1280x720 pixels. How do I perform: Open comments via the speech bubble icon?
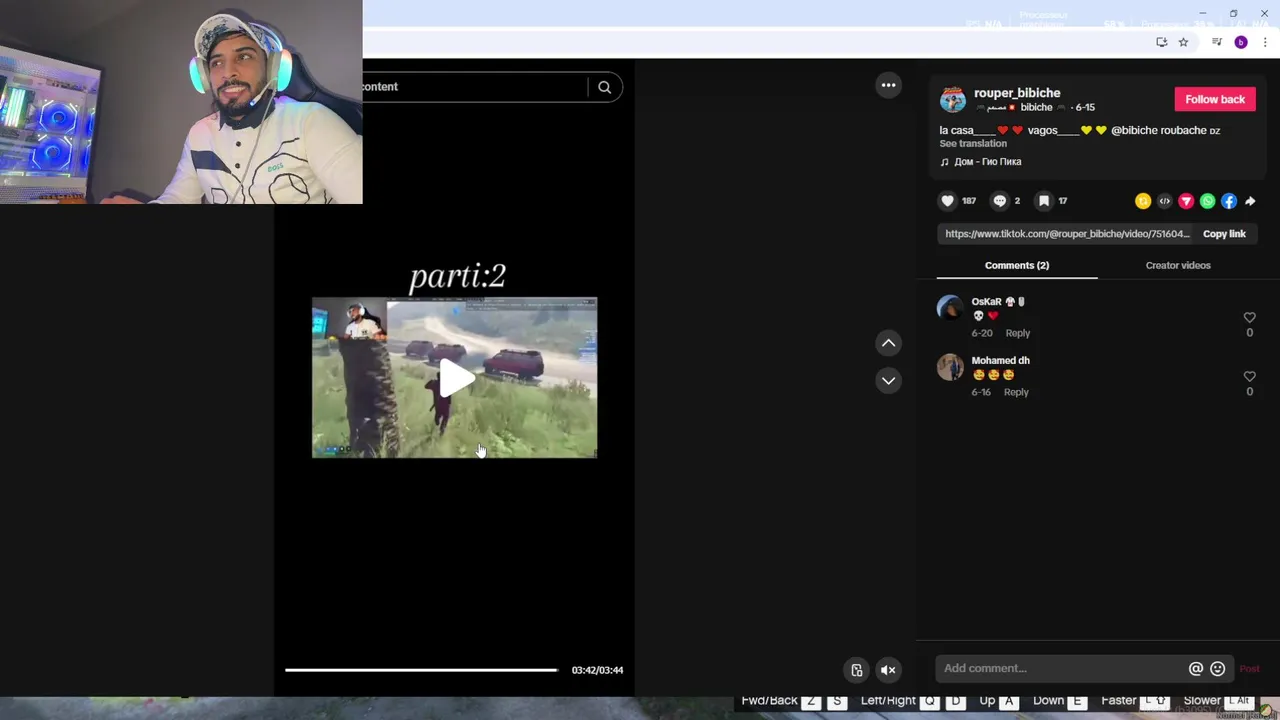coord(999,201)
